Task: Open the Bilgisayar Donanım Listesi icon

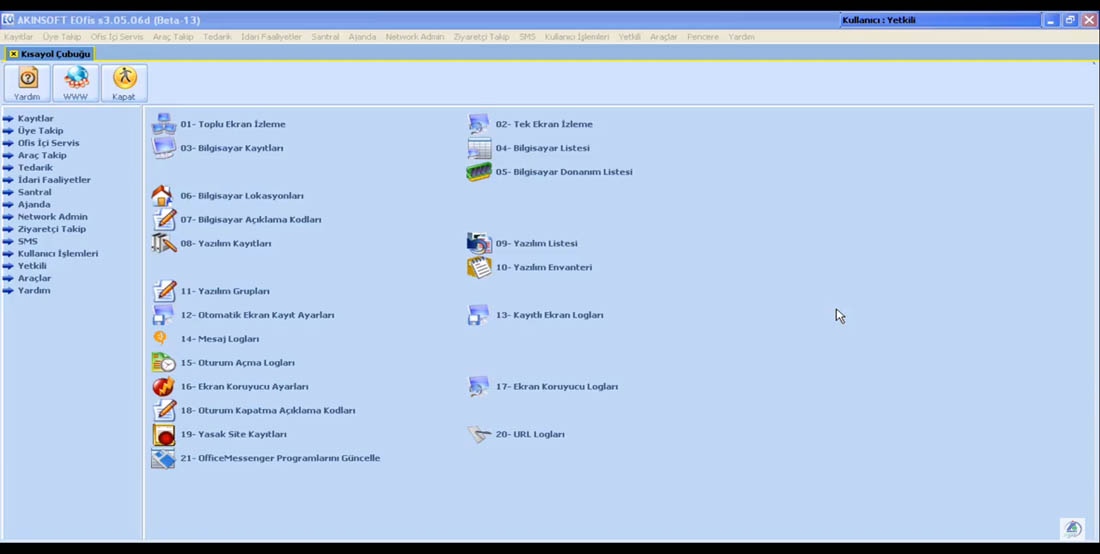Action: coord(479,172)
